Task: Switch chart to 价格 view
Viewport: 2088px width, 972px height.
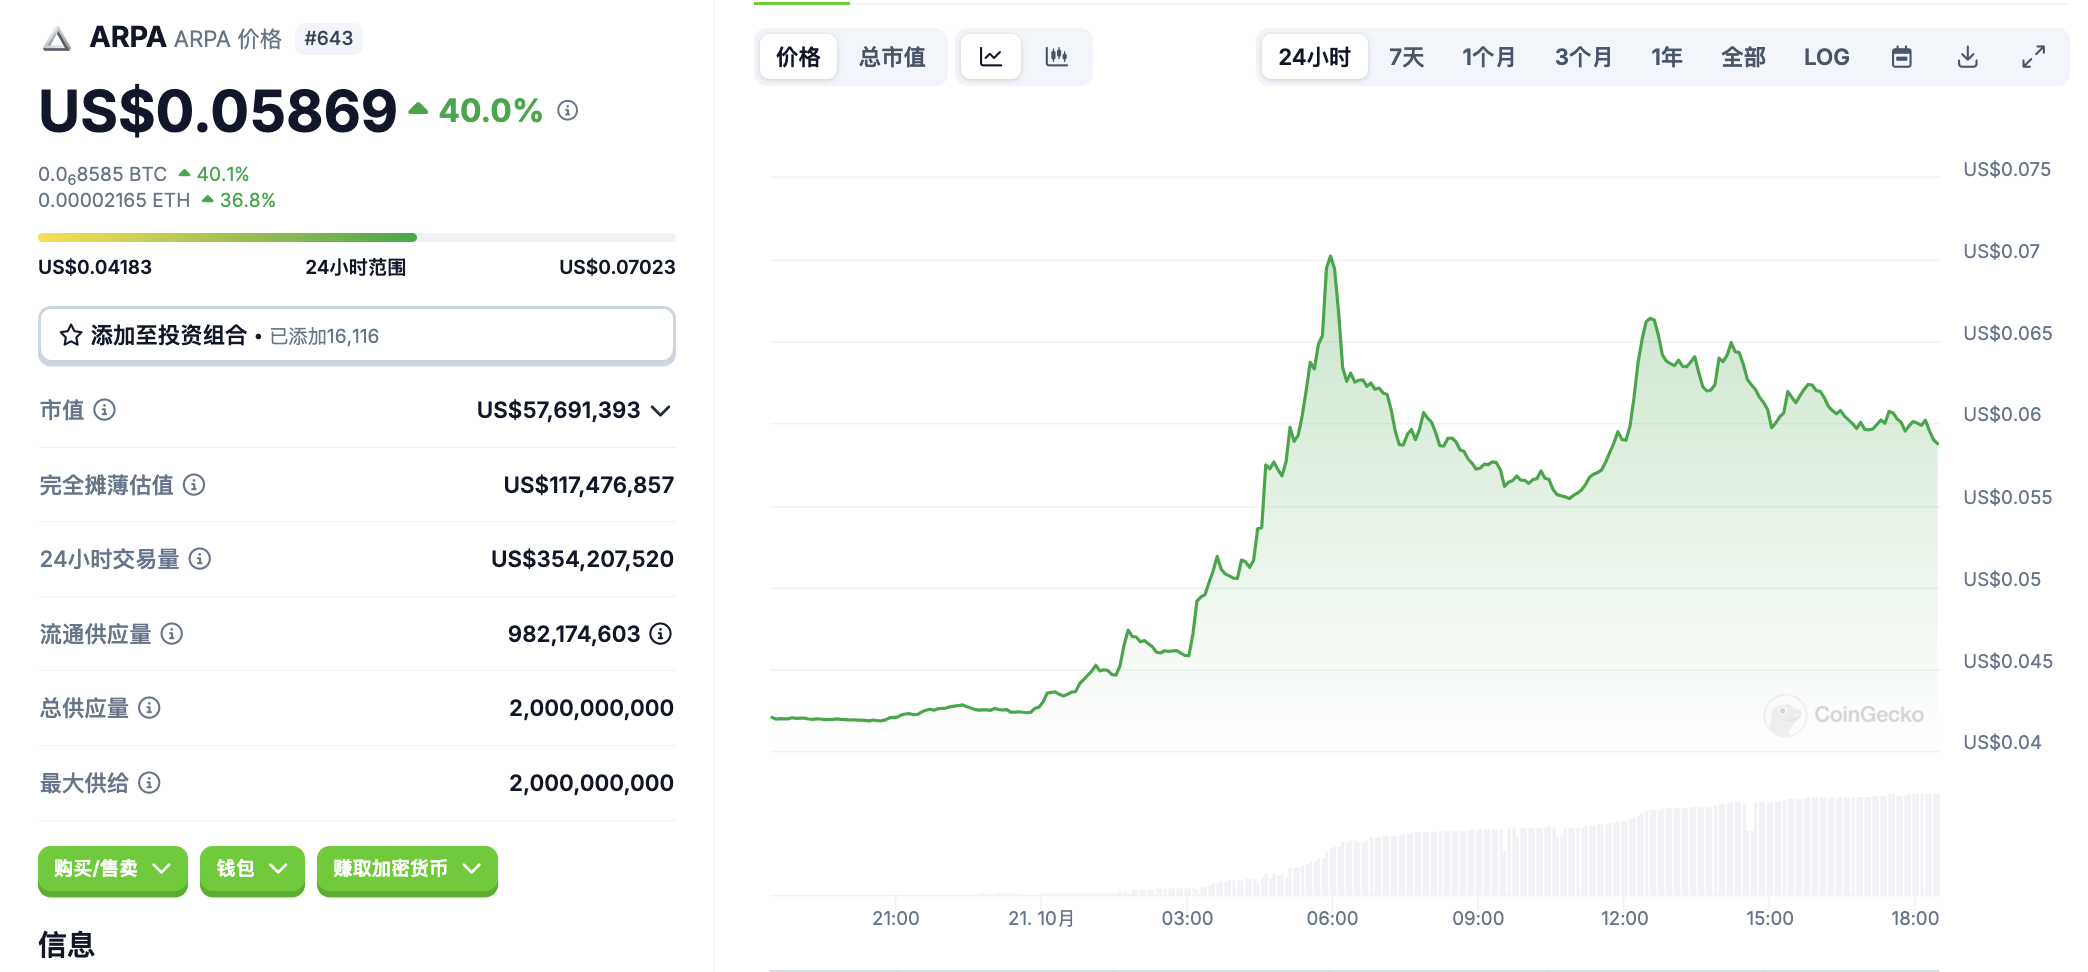Action: (x=798, y=57)
